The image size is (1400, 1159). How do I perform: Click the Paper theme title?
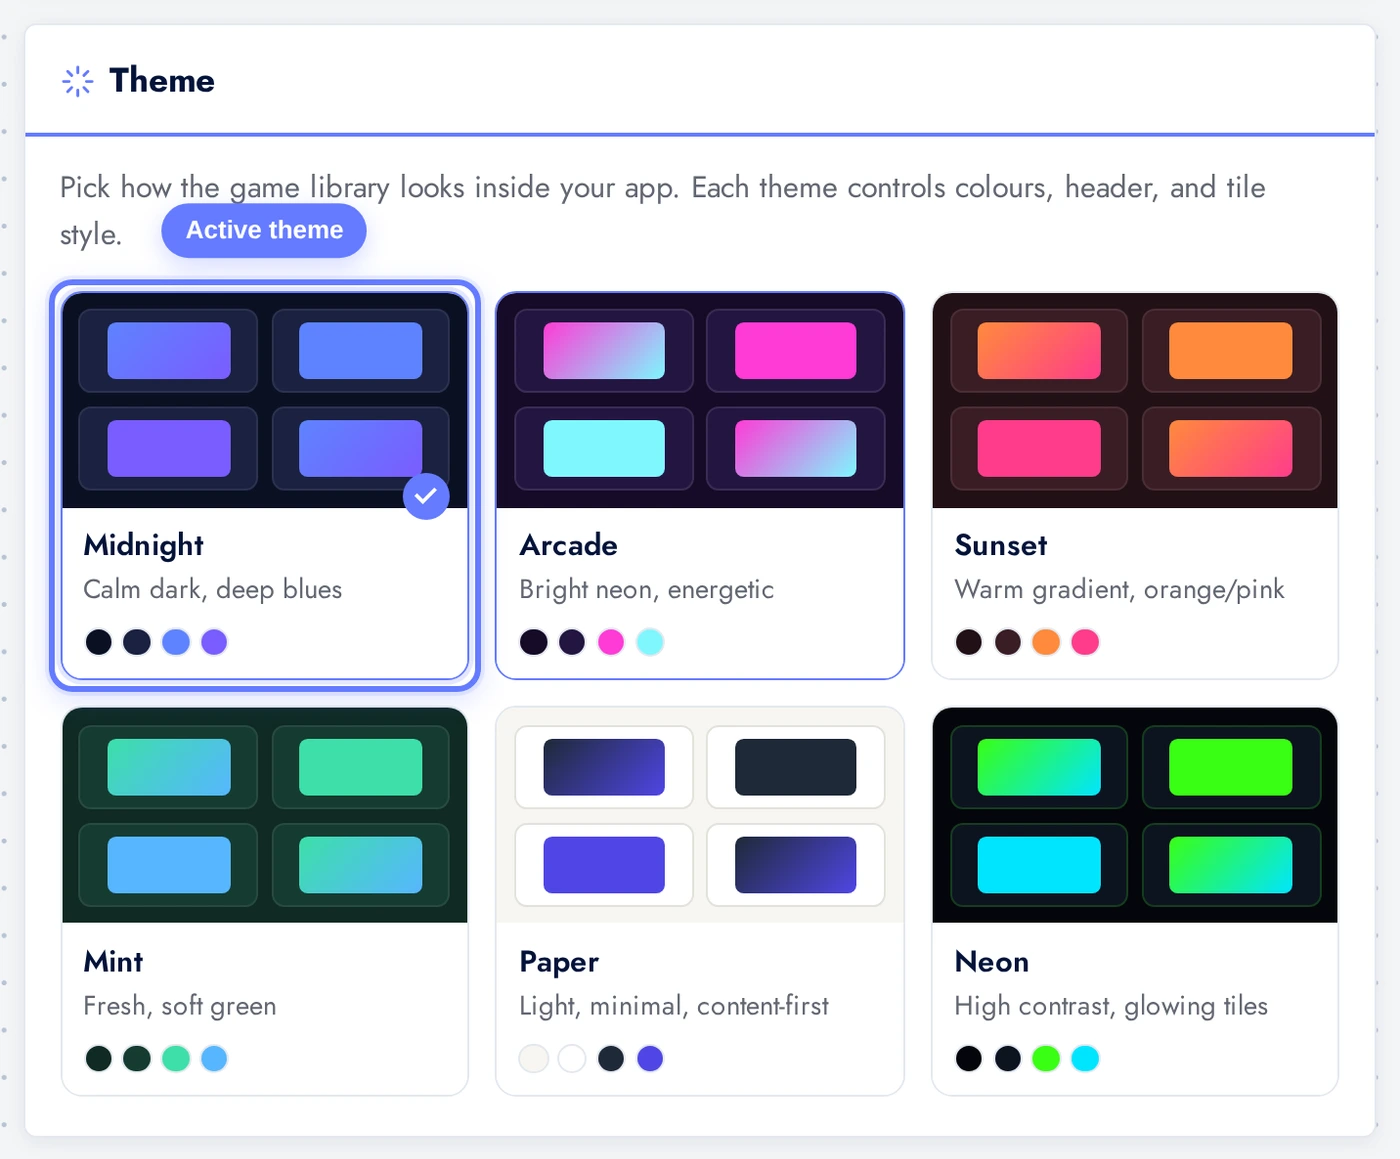(x=559, y=962)
